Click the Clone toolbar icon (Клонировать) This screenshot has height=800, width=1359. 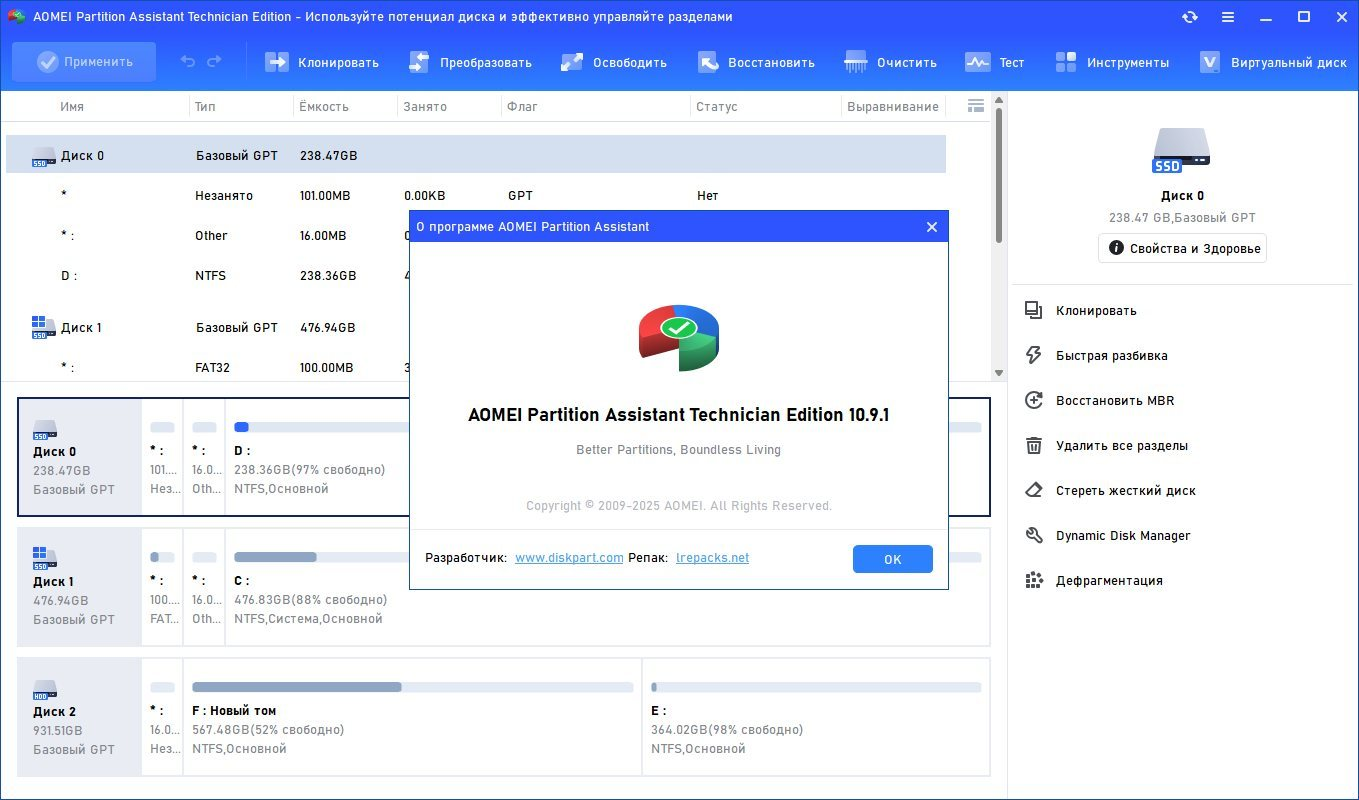(277, 62)
